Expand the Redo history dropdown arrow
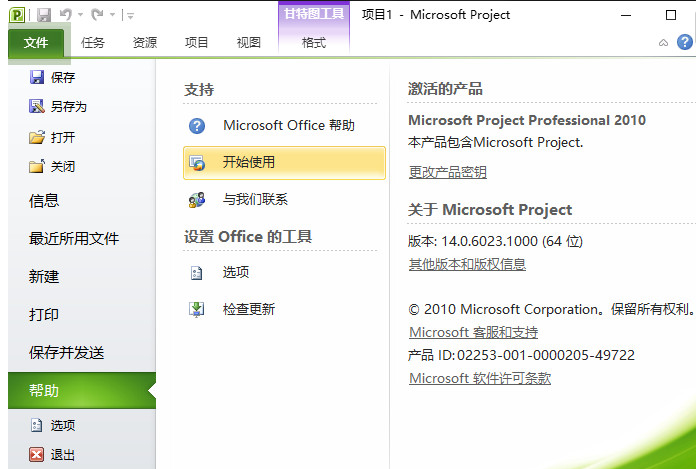696x469 pixels. [113, 16]
